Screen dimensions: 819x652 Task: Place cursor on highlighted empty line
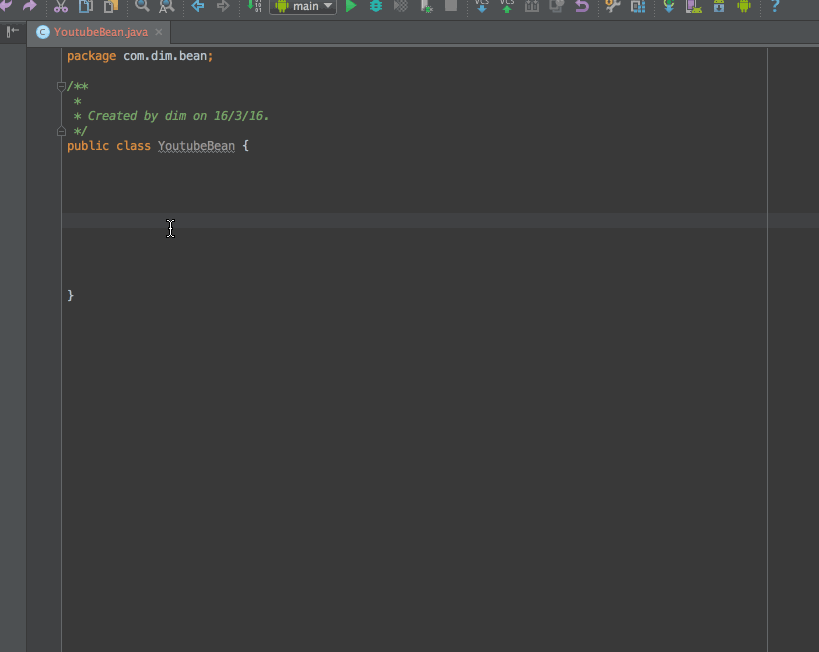tap(440, 220)
